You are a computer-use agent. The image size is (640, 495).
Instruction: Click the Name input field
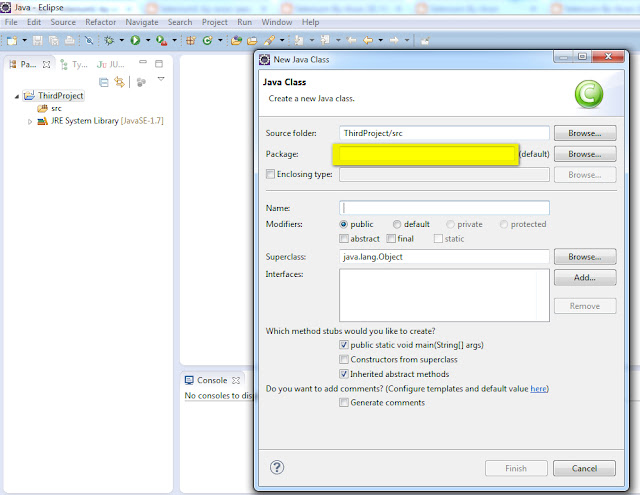pos(444,208)
